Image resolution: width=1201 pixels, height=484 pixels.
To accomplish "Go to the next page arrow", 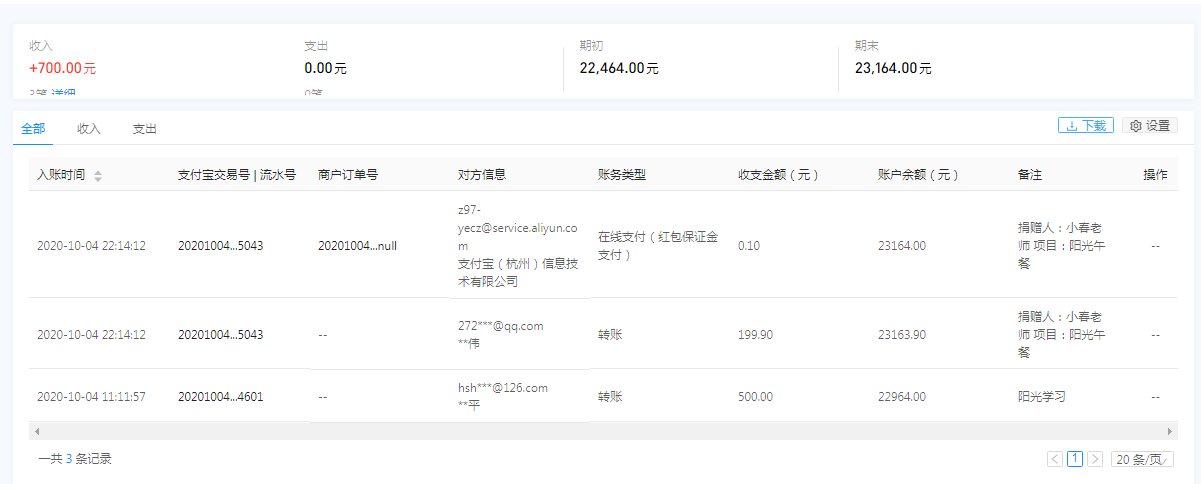I will click(x=1095, y=459).
